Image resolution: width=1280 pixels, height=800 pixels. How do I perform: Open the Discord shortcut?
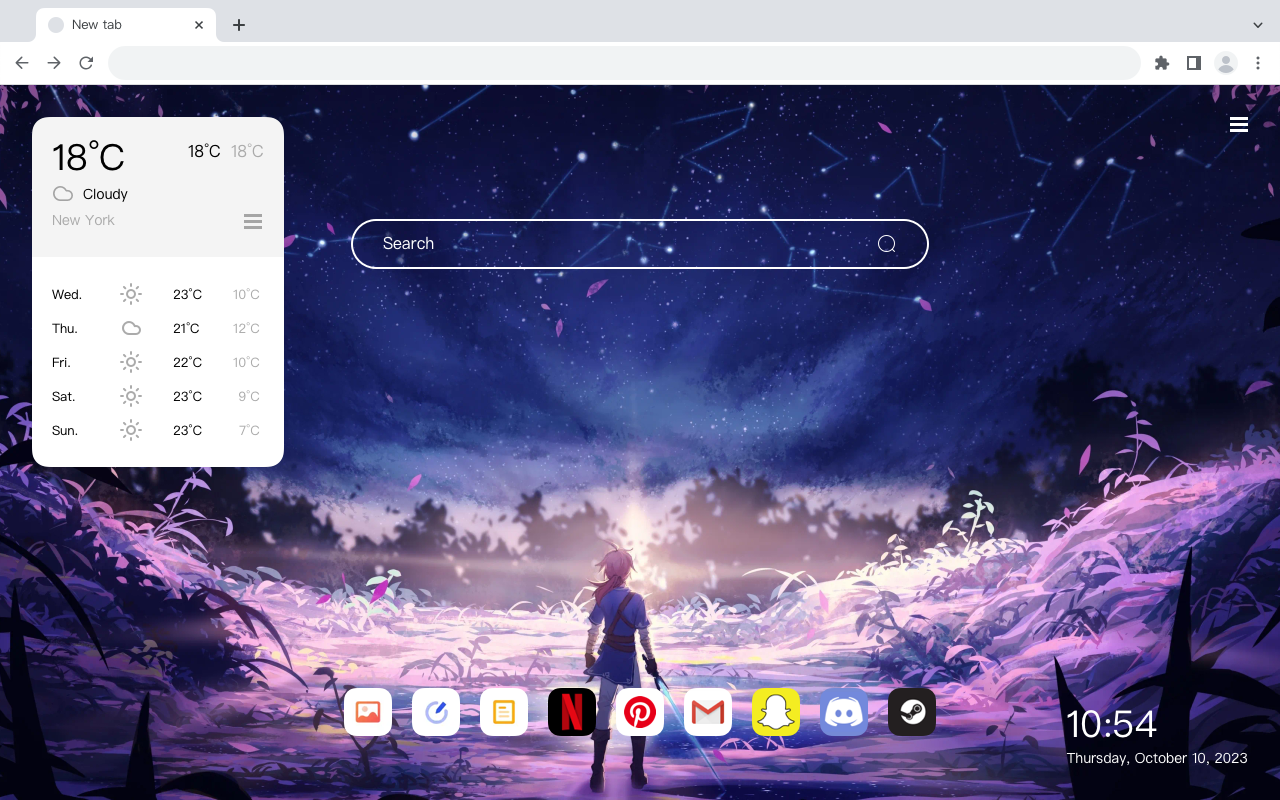pos(844,712)
